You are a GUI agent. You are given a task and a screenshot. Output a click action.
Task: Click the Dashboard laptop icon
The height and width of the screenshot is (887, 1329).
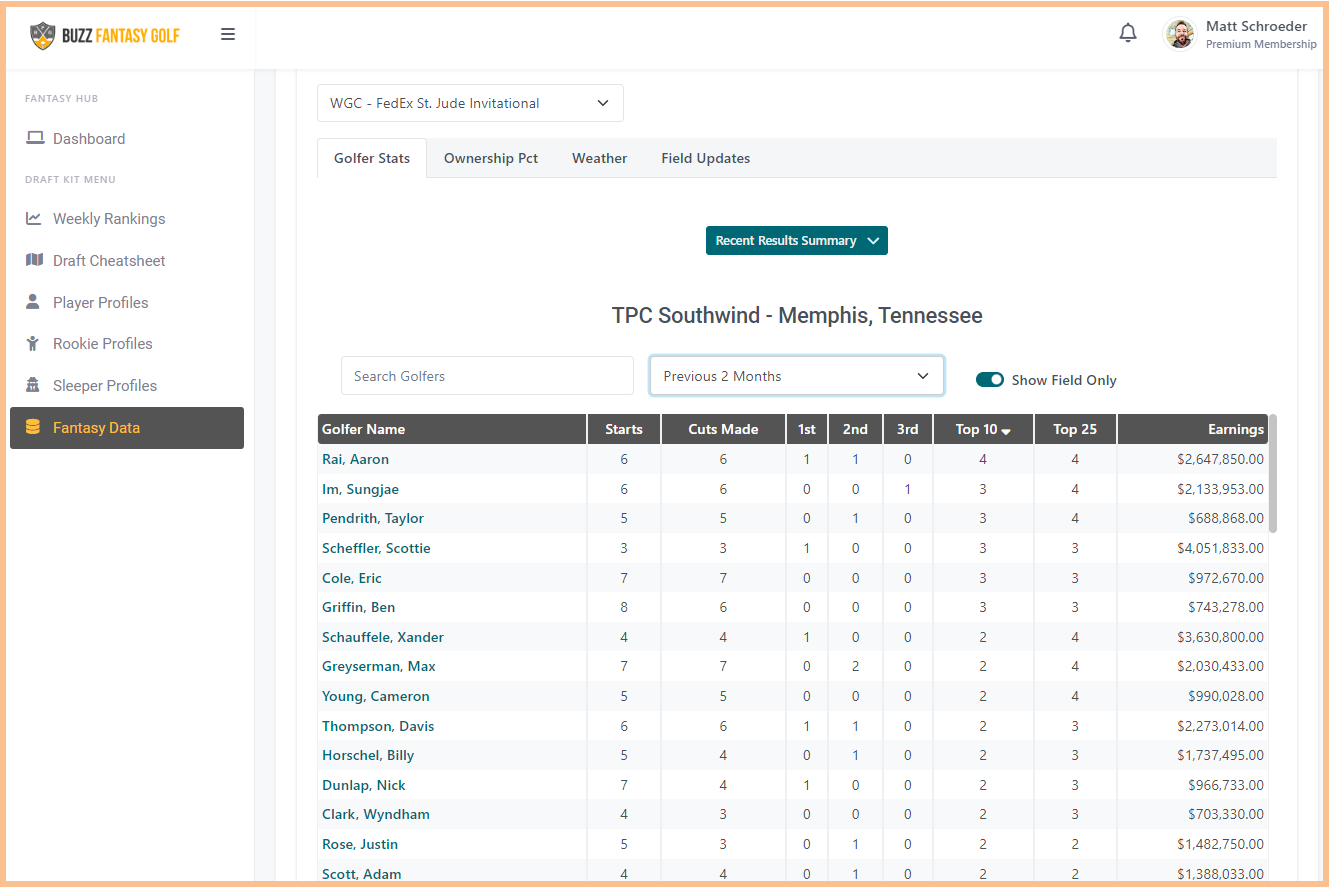tap(35, 138)
